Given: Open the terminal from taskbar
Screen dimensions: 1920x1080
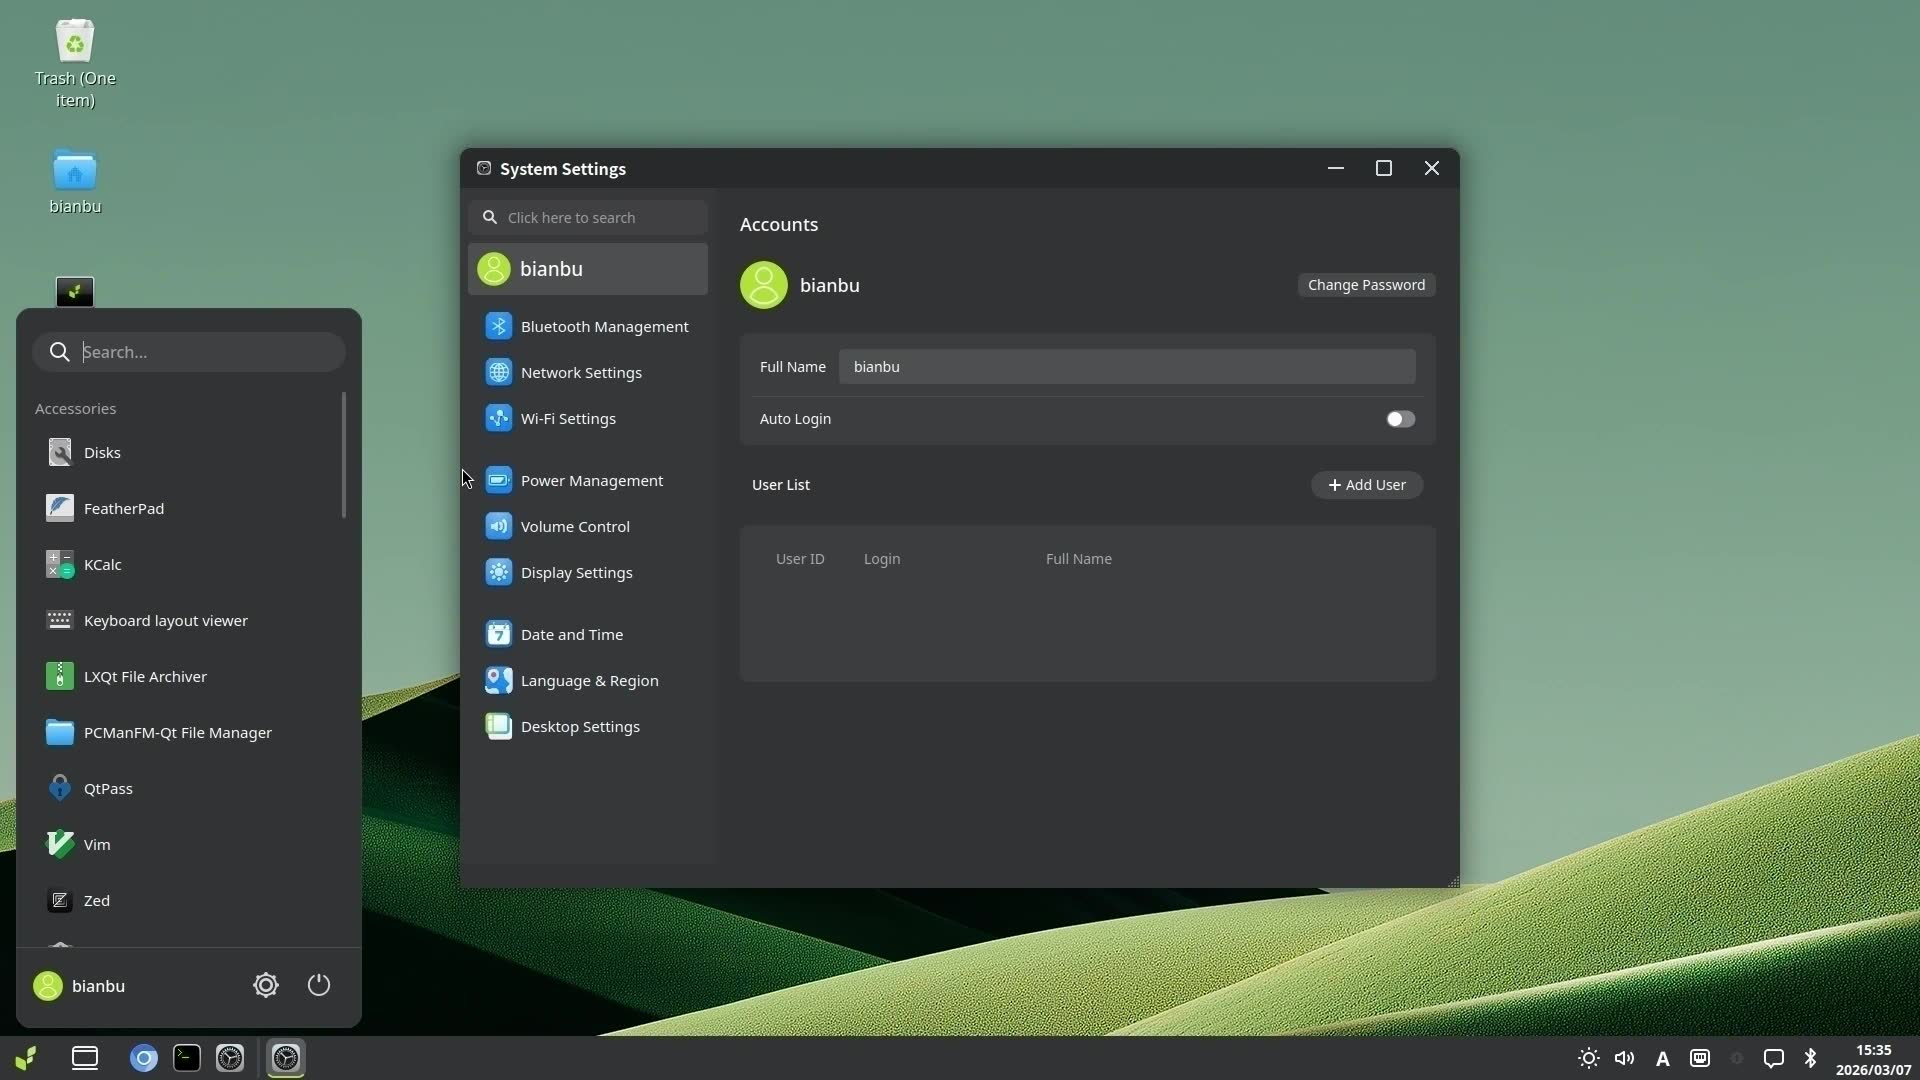Looking at the screenshot, I should (x=187, y=1058).
